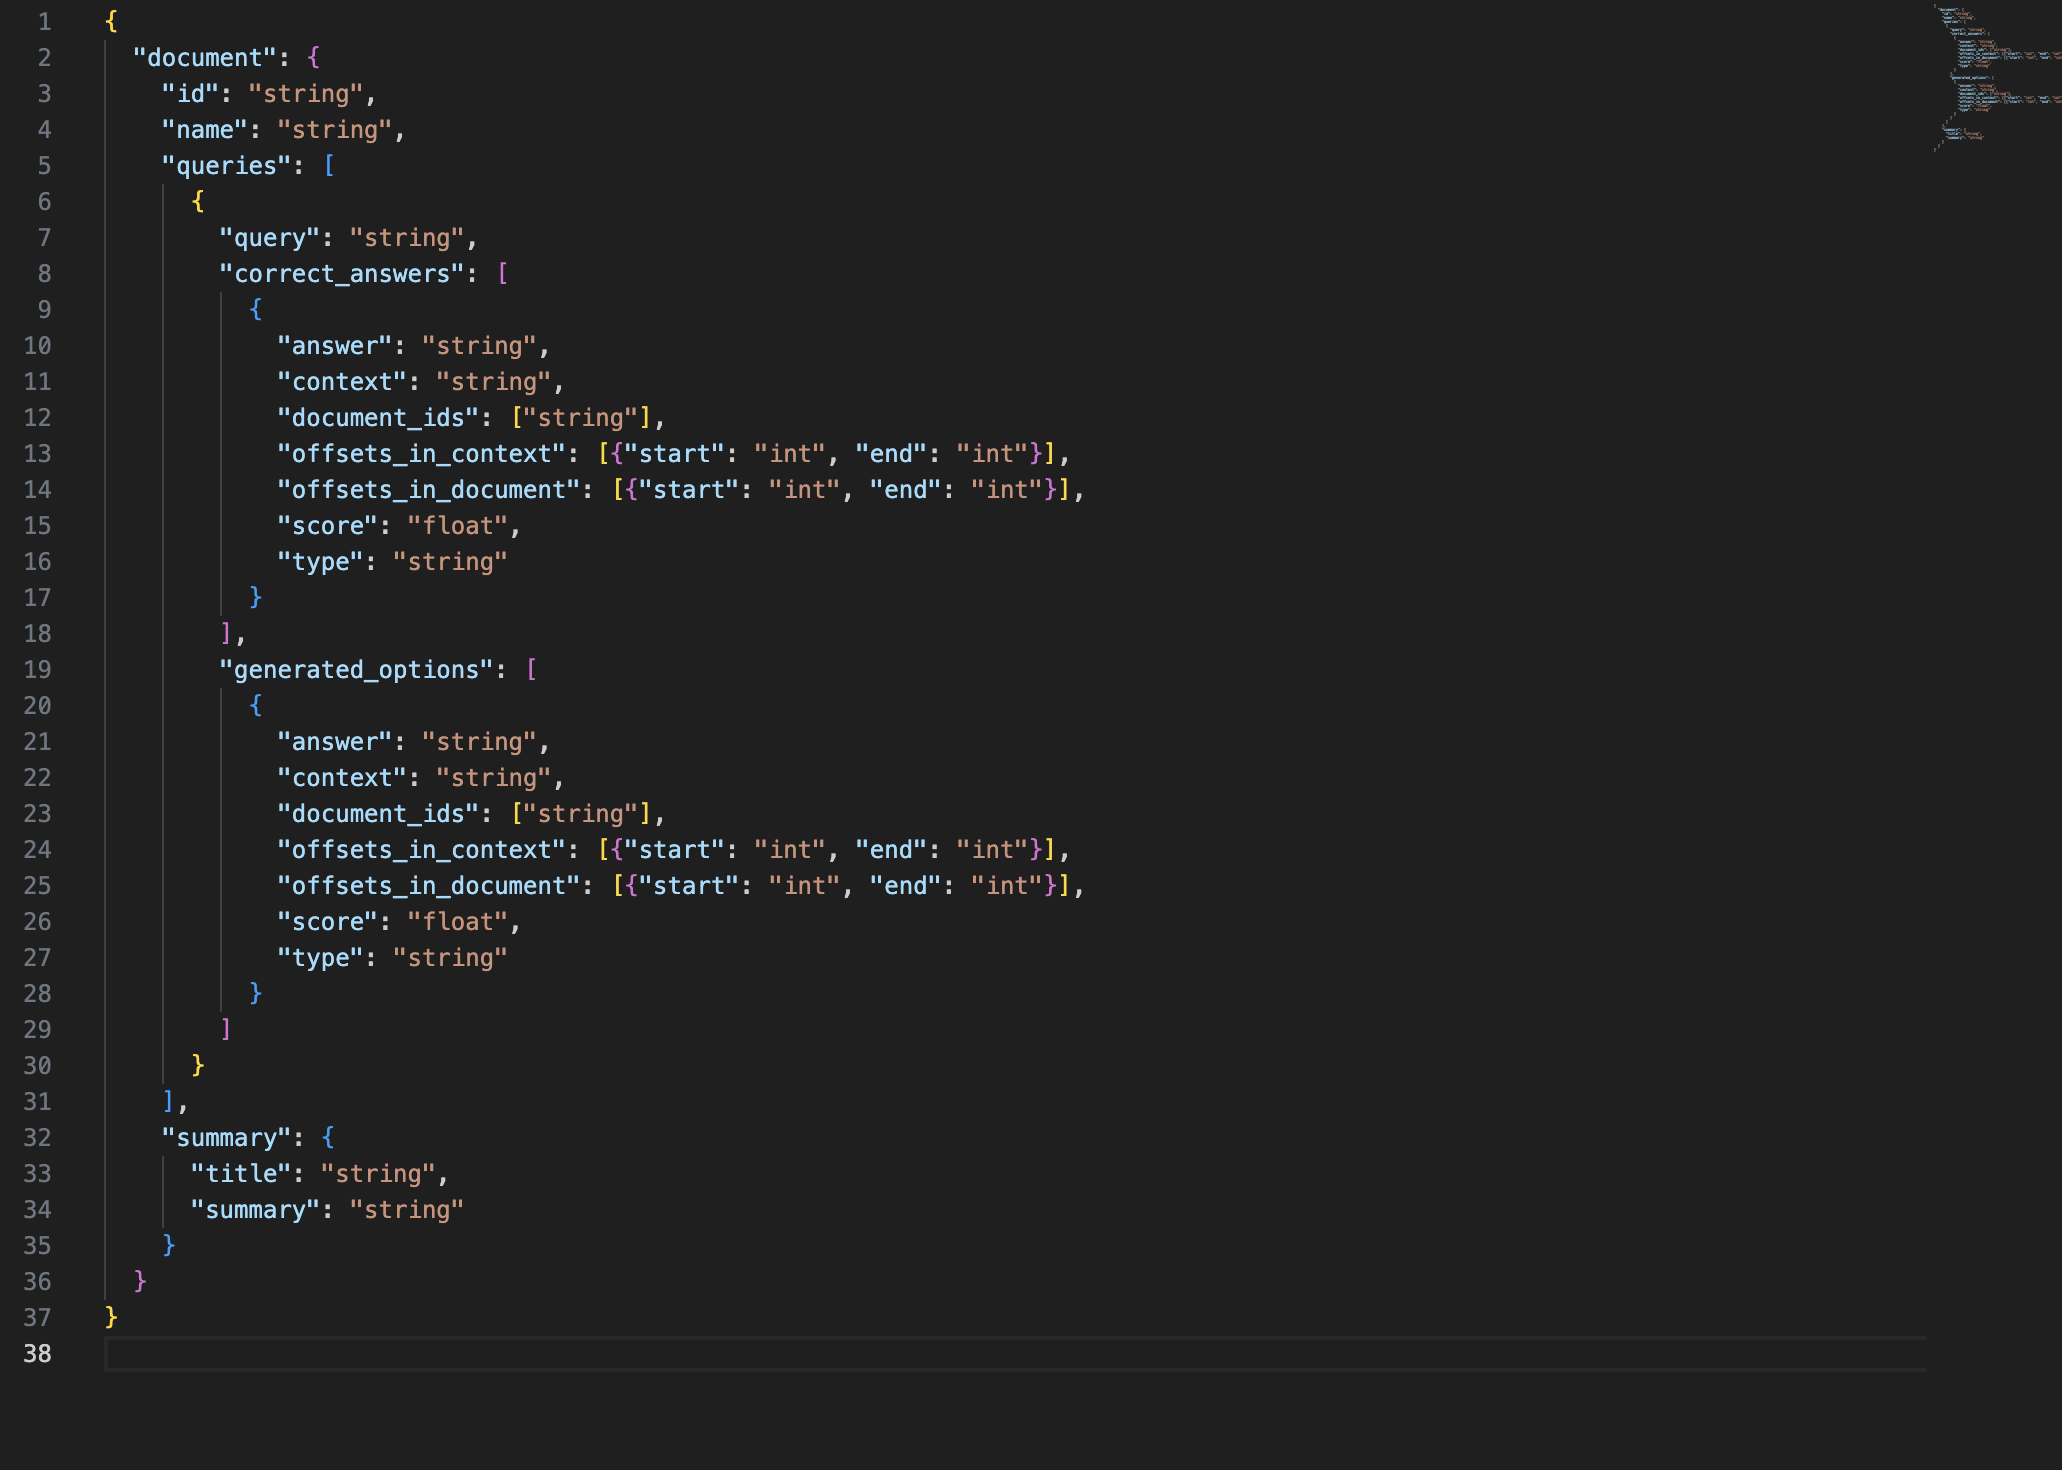2062x1470 pixels.
Task: Click the opening brace on line 1
Action: tap(111, 22)
